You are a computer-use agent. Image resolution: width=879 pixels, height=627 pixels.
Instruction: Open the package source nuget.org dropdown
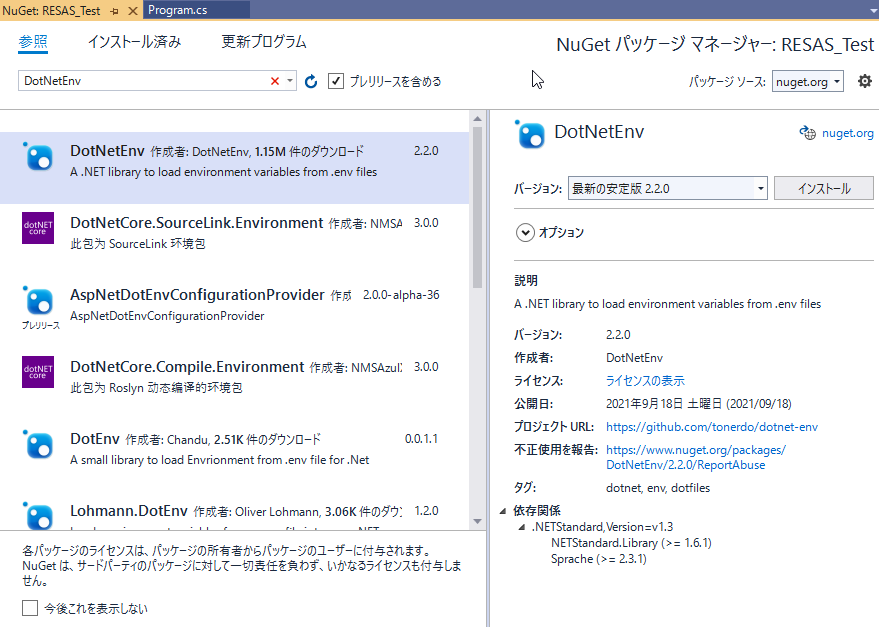(x=807, y=81)
